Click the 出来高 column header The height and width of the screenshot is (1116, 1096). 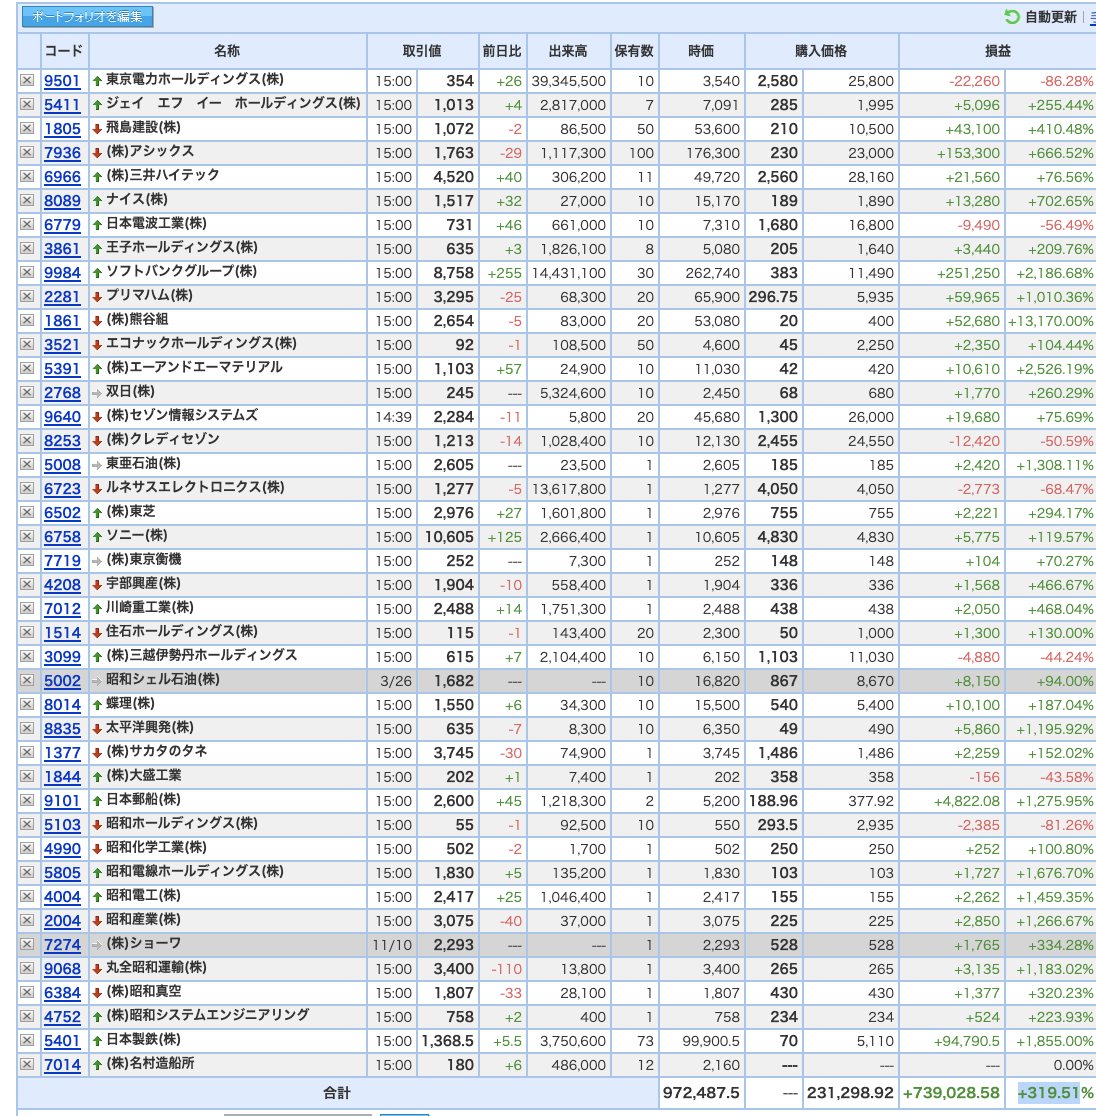click(568, 51)
